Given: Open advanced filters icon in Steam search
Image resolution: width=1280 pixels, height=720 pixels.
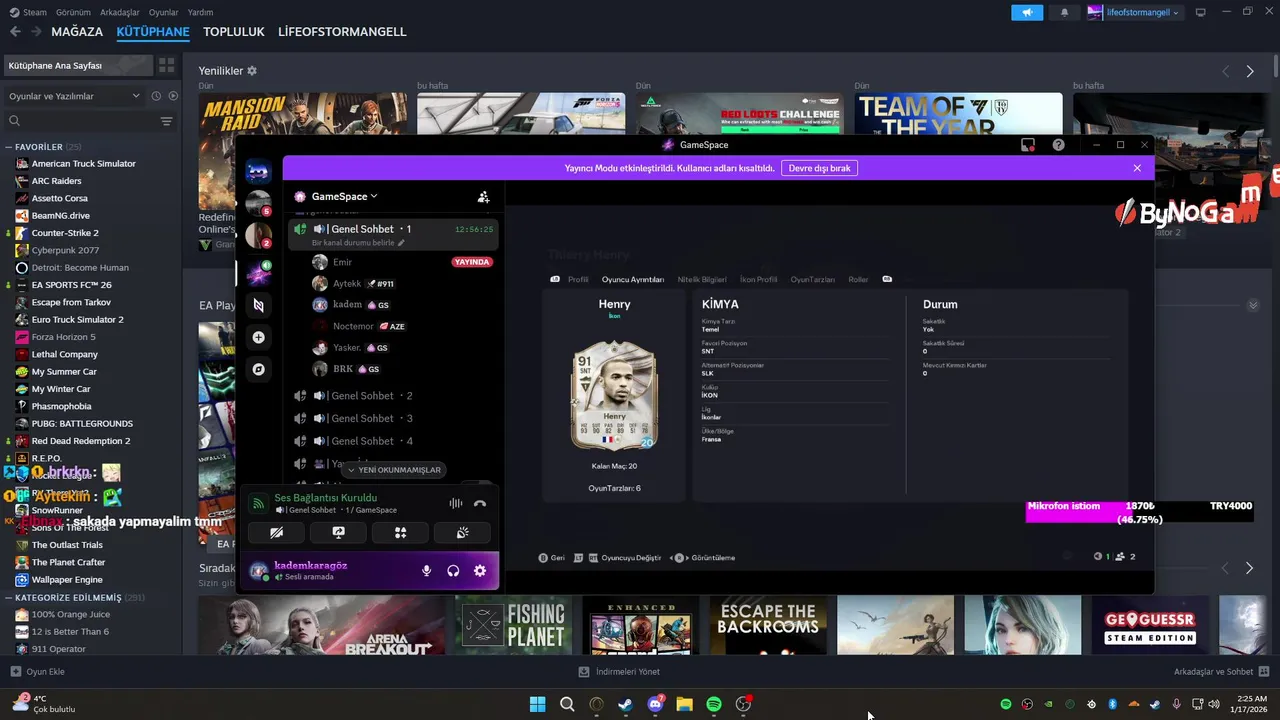Looking at the screenshot, I should (167, 121).
